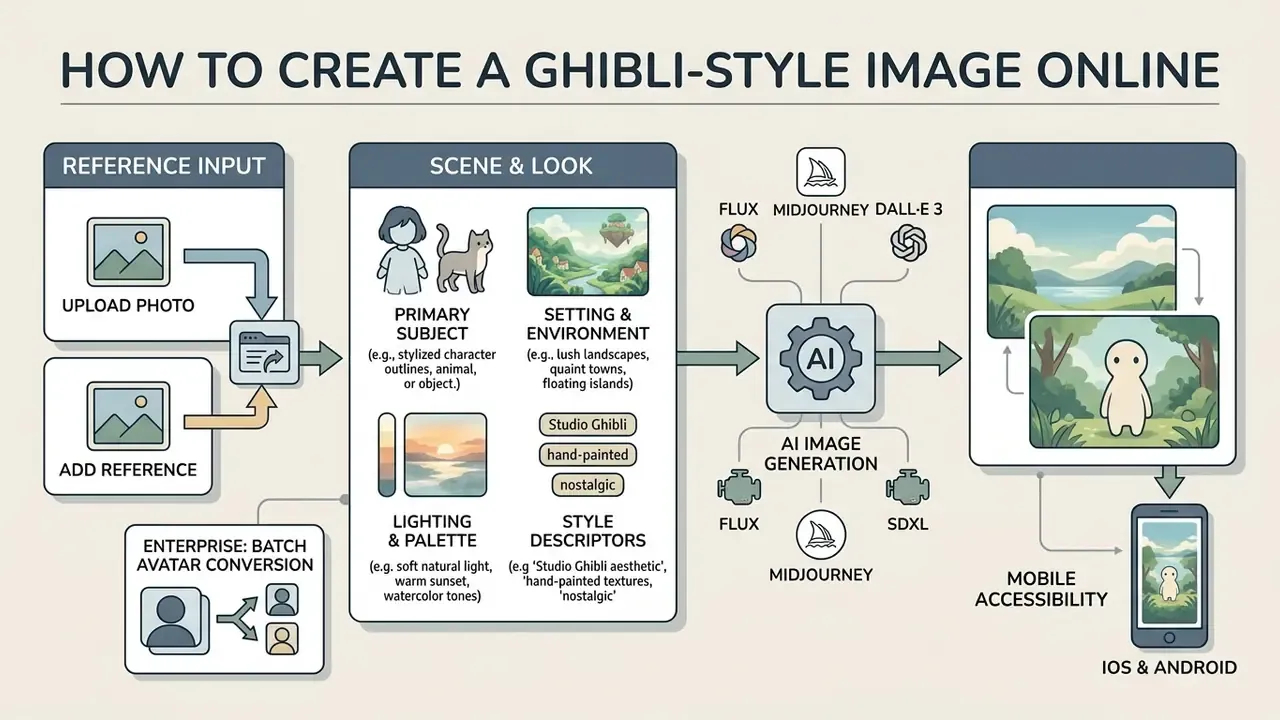1280x720 pixels.
Task: Click the lower Flux engine icon
Action: [738, 490]
